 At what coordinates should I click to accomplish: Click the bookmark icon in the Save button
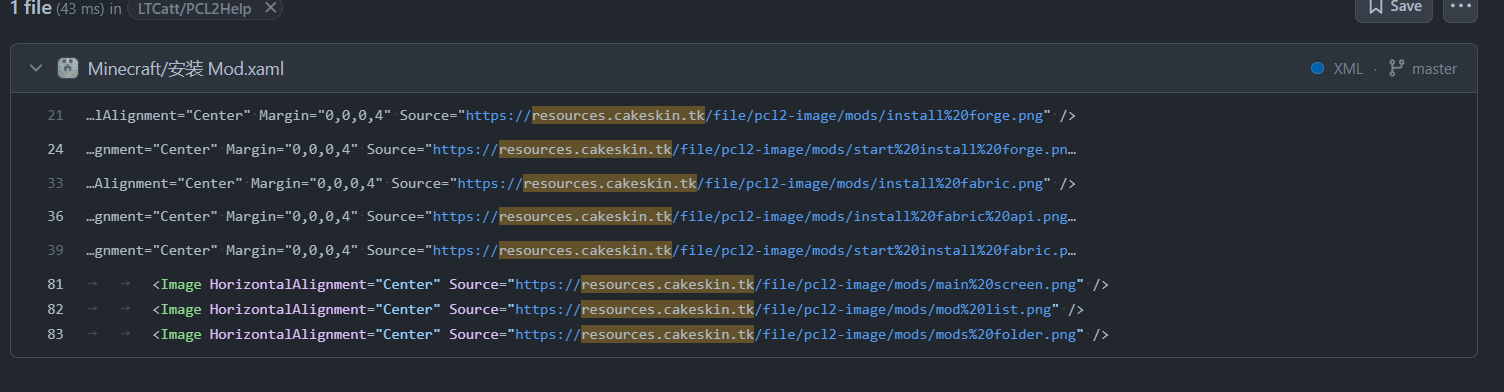[1375, 7]
